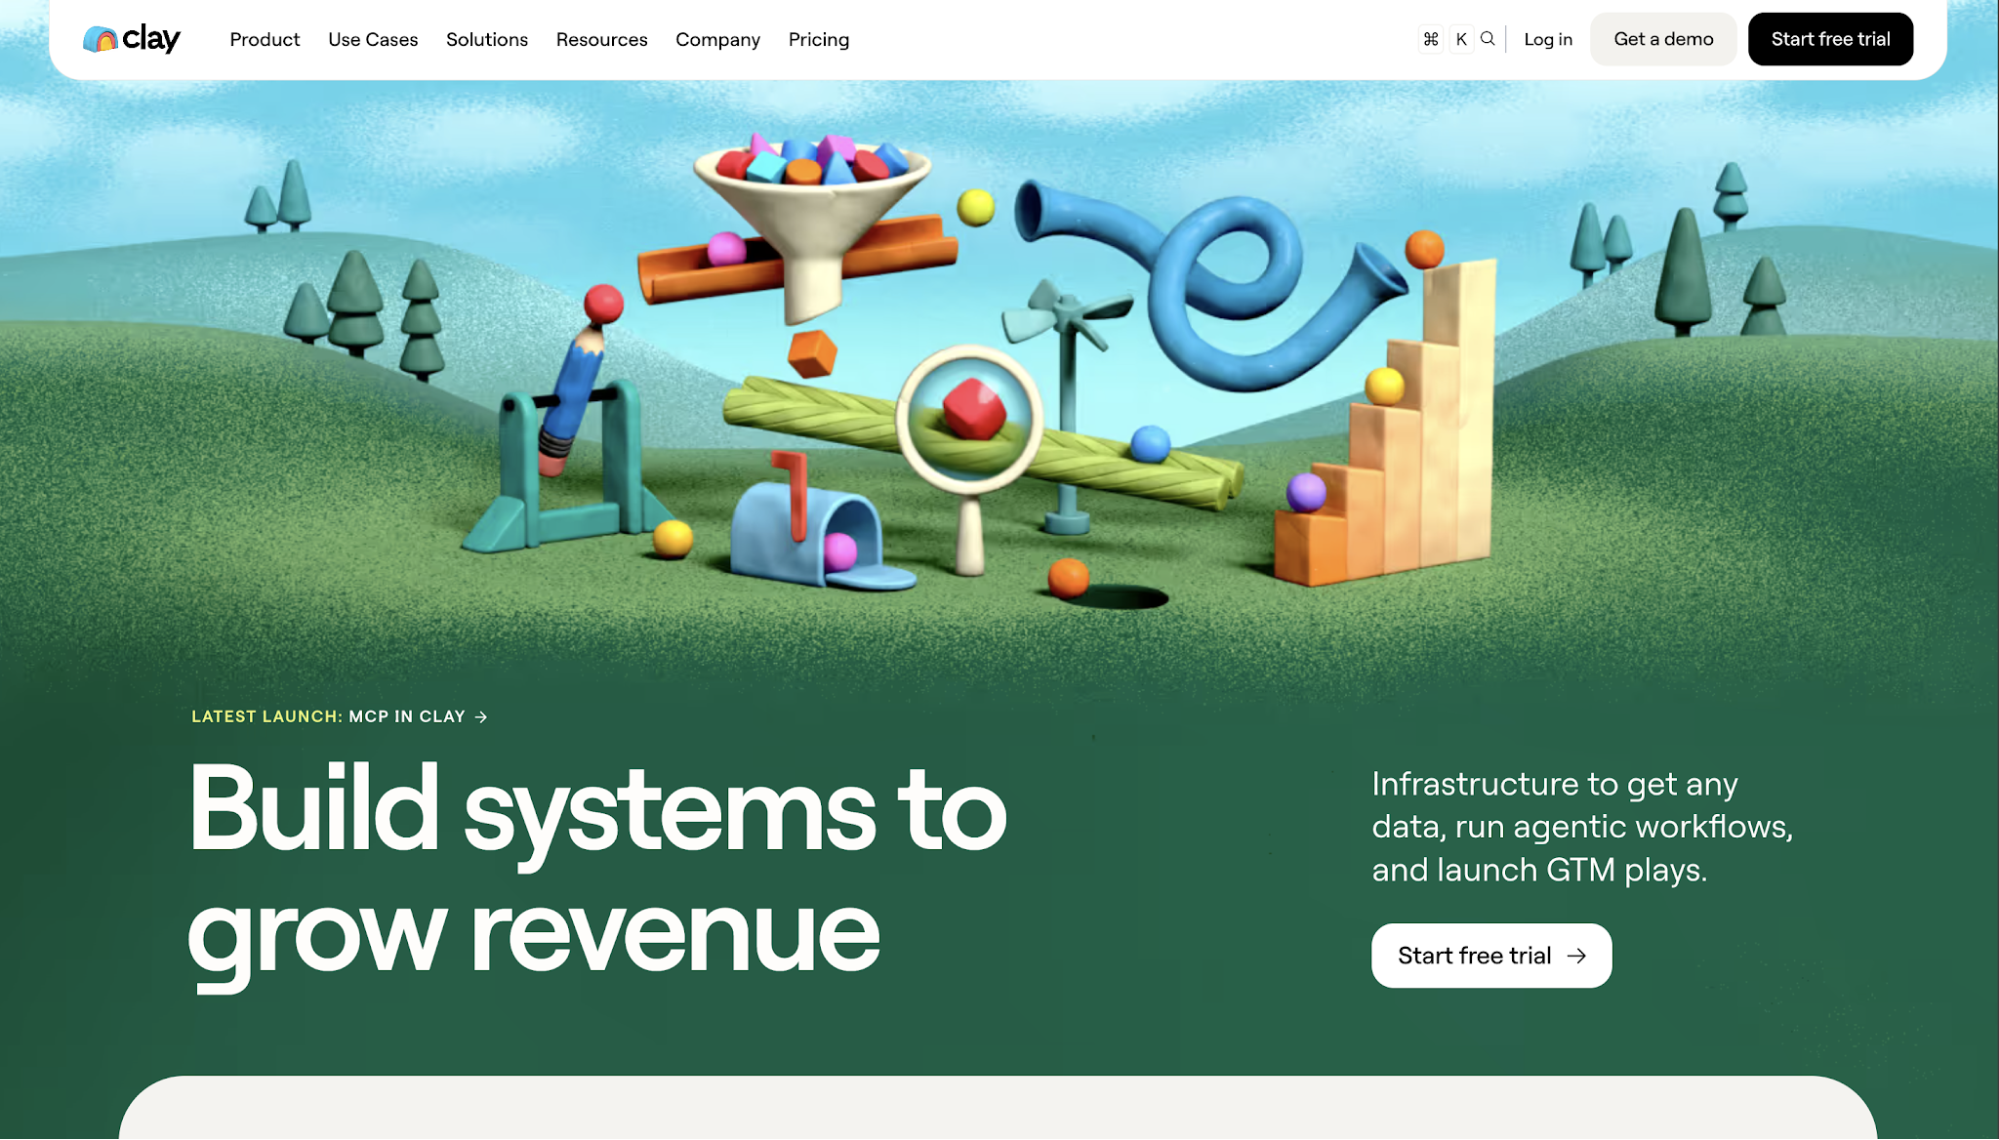Click the white Start free trial hero button

[1492, 956]
